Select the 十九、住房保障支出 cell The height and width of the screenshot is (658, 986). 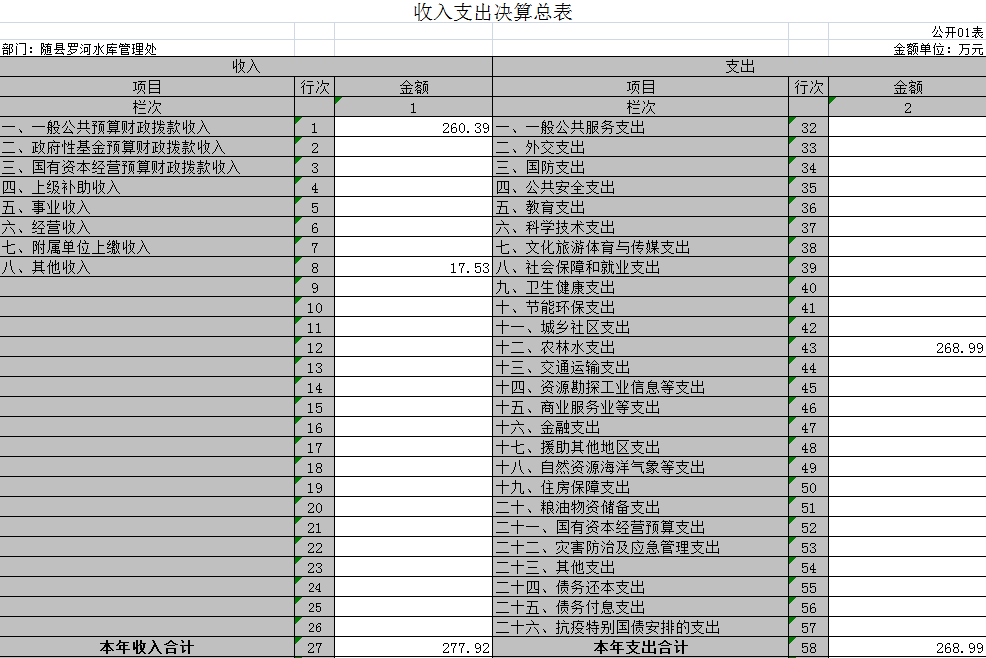pyautogui.click(x=641, y=488)
